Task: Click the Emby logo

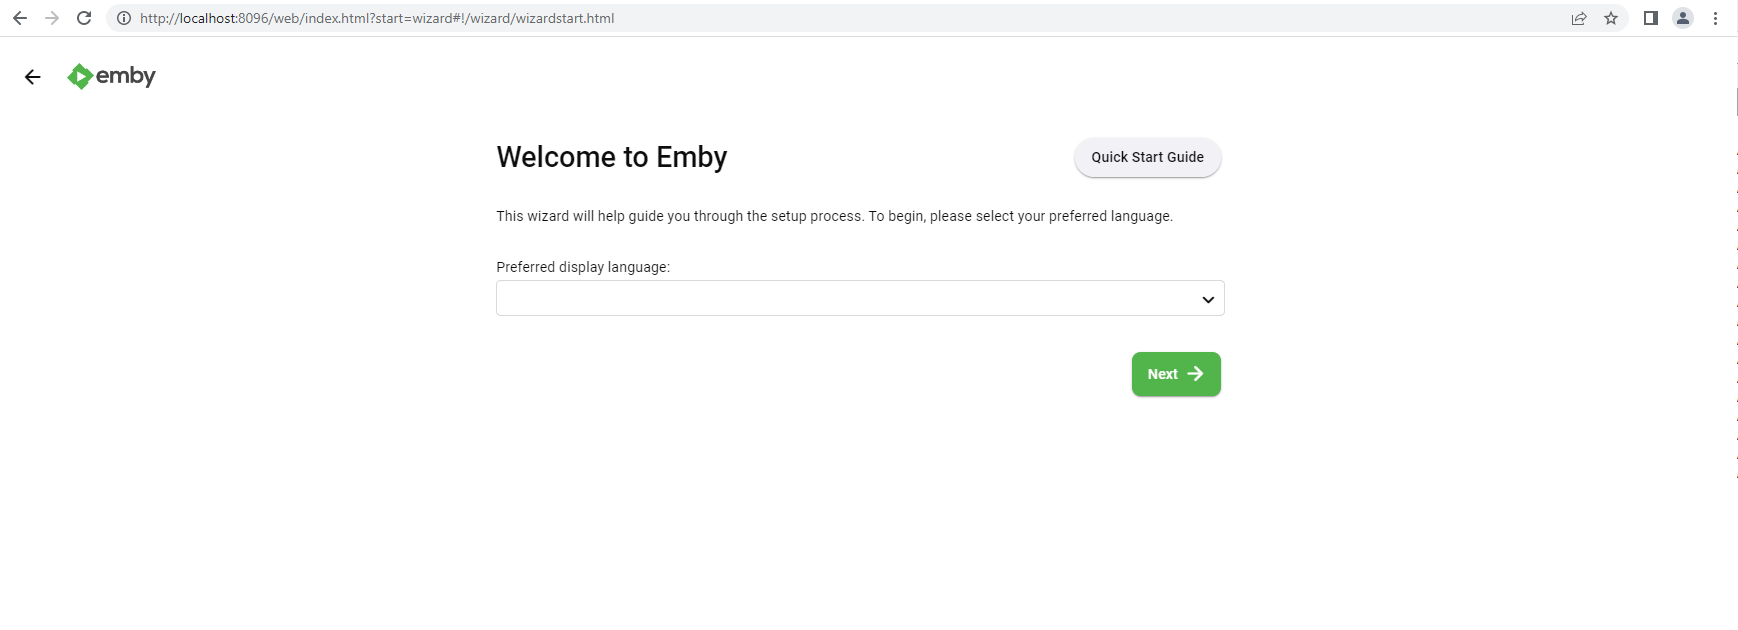Action: coord(112,76)
